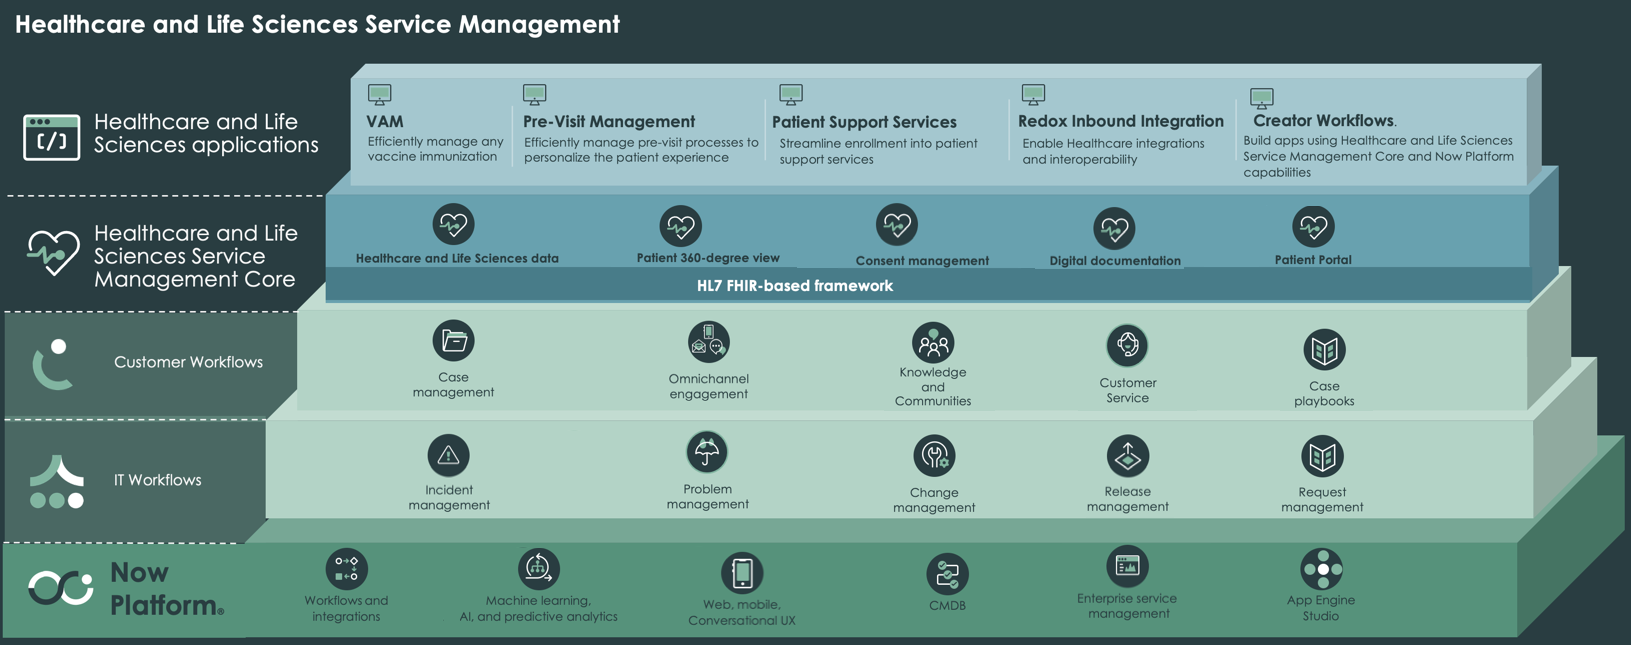
Task: Click the Consent management label
Action: [x=922, y=261]
